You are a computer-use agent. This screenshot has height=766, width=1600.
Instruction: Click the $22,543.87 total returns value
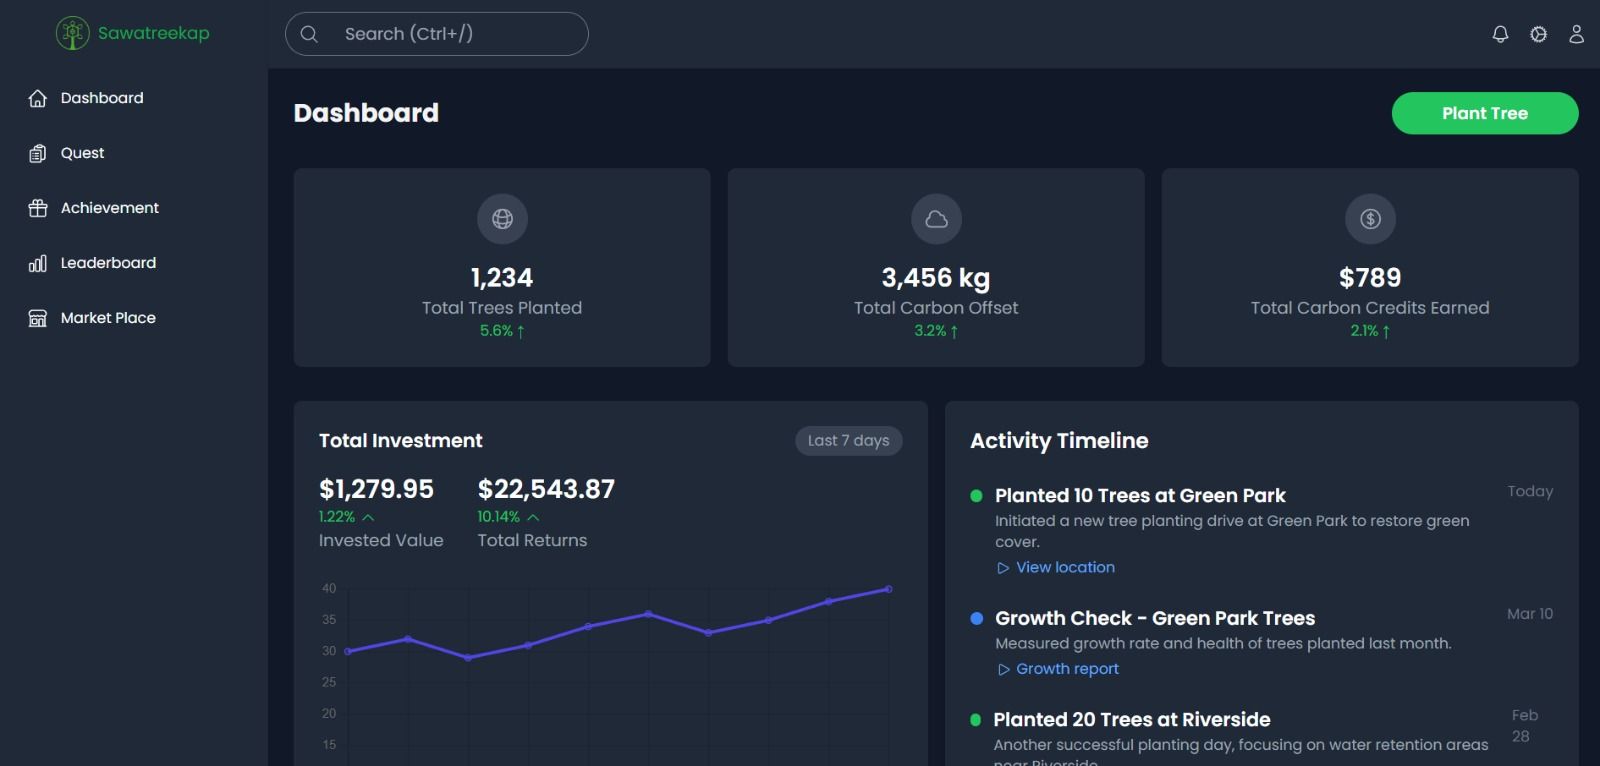click(x=546, y=489)
